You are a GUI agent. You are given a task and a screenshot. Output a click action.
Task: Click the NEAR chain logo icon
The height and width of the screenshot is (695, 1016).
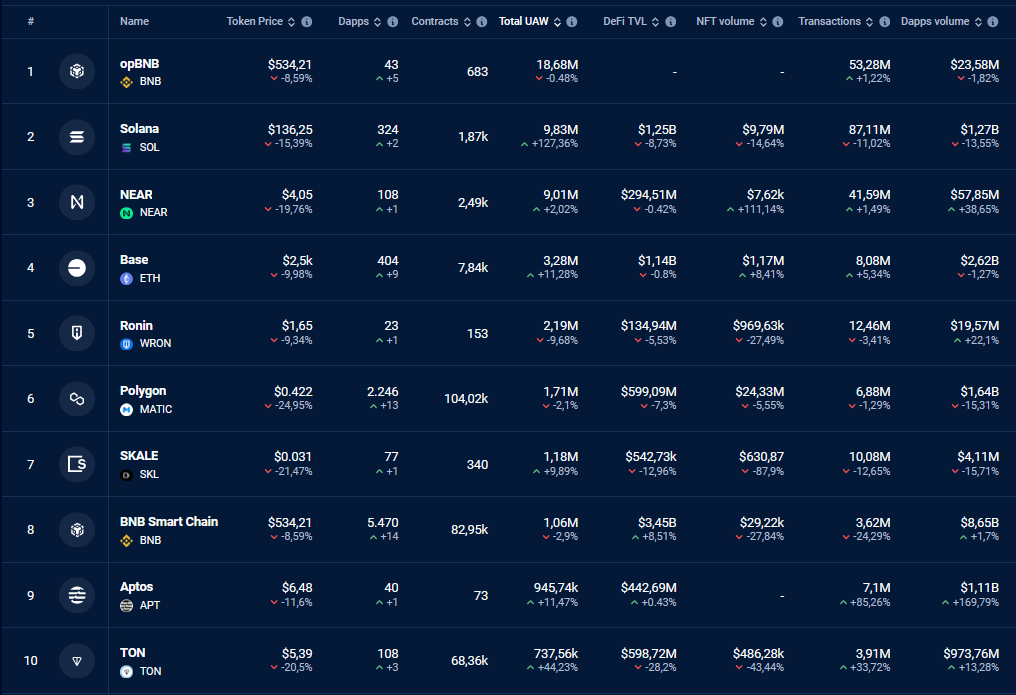click(x=76, y=202)
